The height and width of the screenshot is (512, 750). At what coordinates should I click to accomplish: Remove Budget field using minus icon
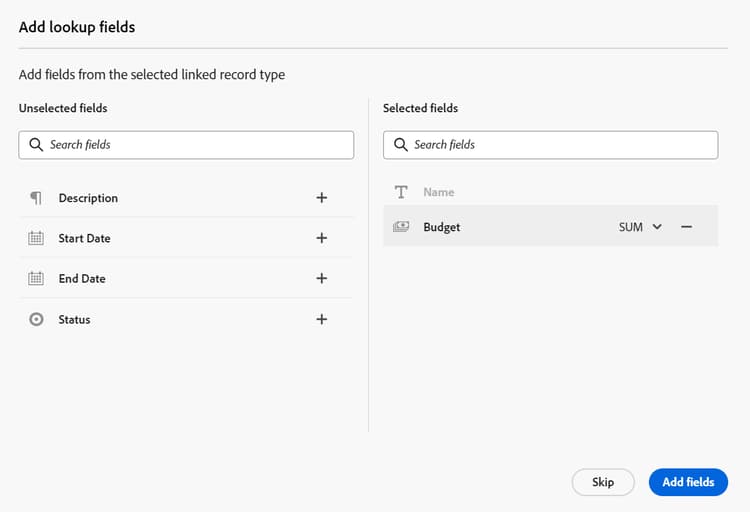pos(687,227)
